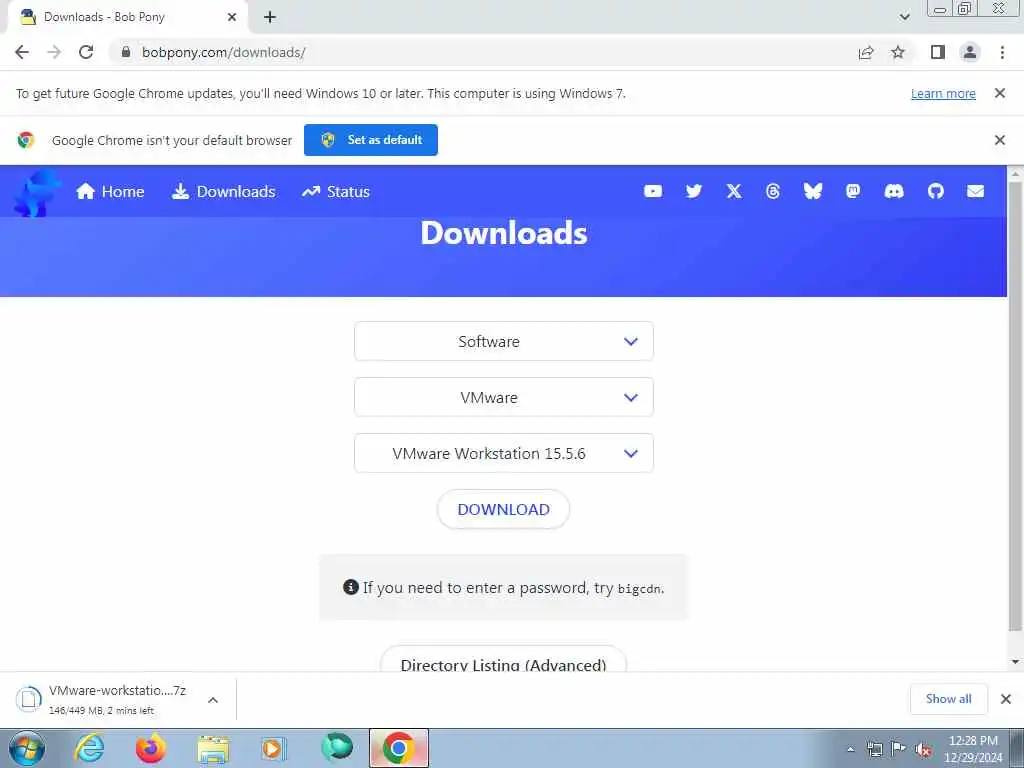Click Show all downloads button

(948, 699)
